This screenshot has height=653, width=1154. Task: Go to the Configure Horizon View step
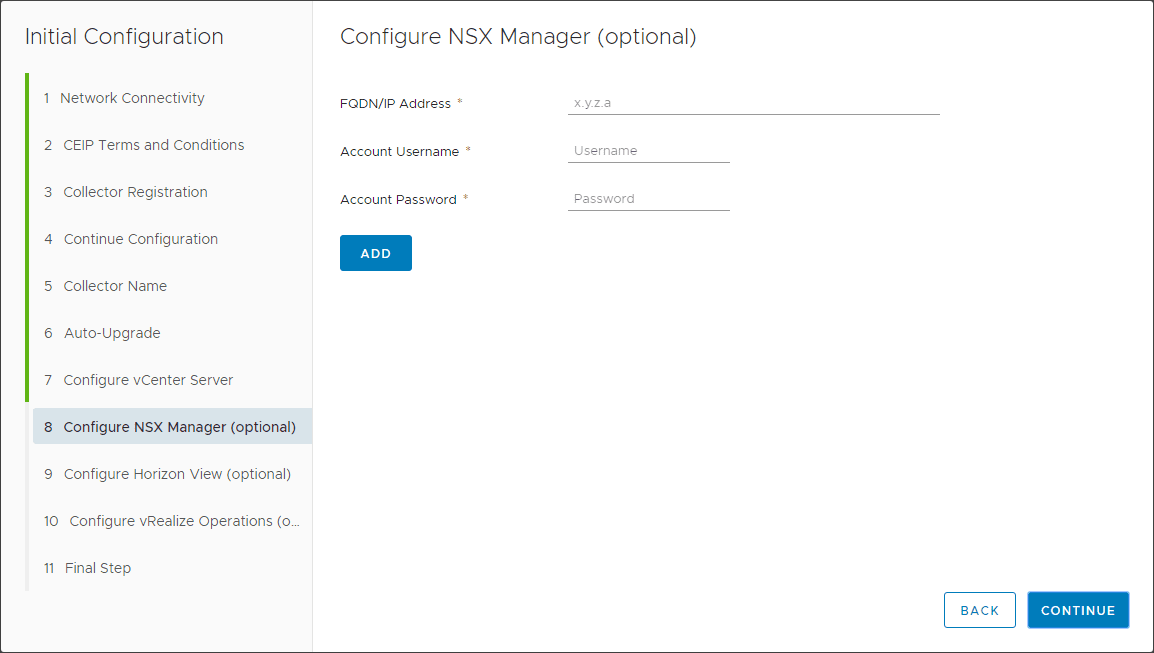pyautogui.click(x=177, y=474)
